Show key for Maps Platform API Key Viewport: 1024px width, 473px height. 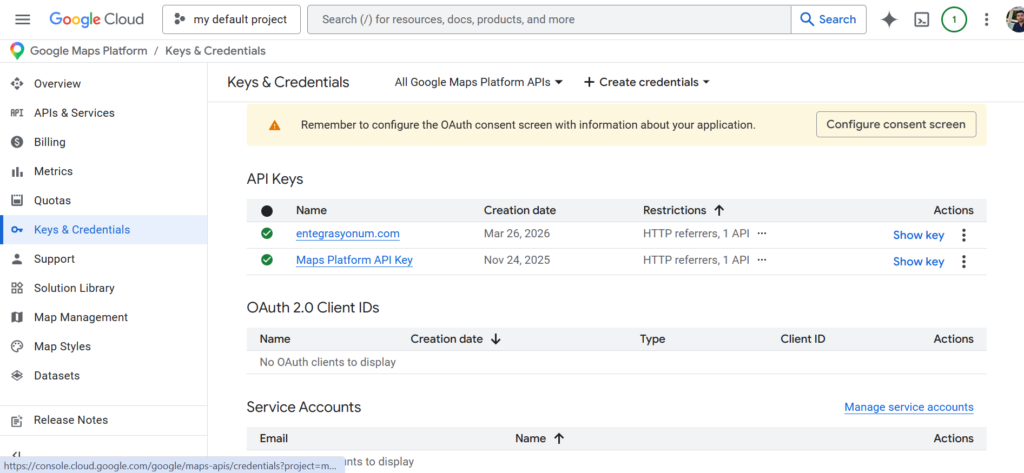tap(918, 261)
